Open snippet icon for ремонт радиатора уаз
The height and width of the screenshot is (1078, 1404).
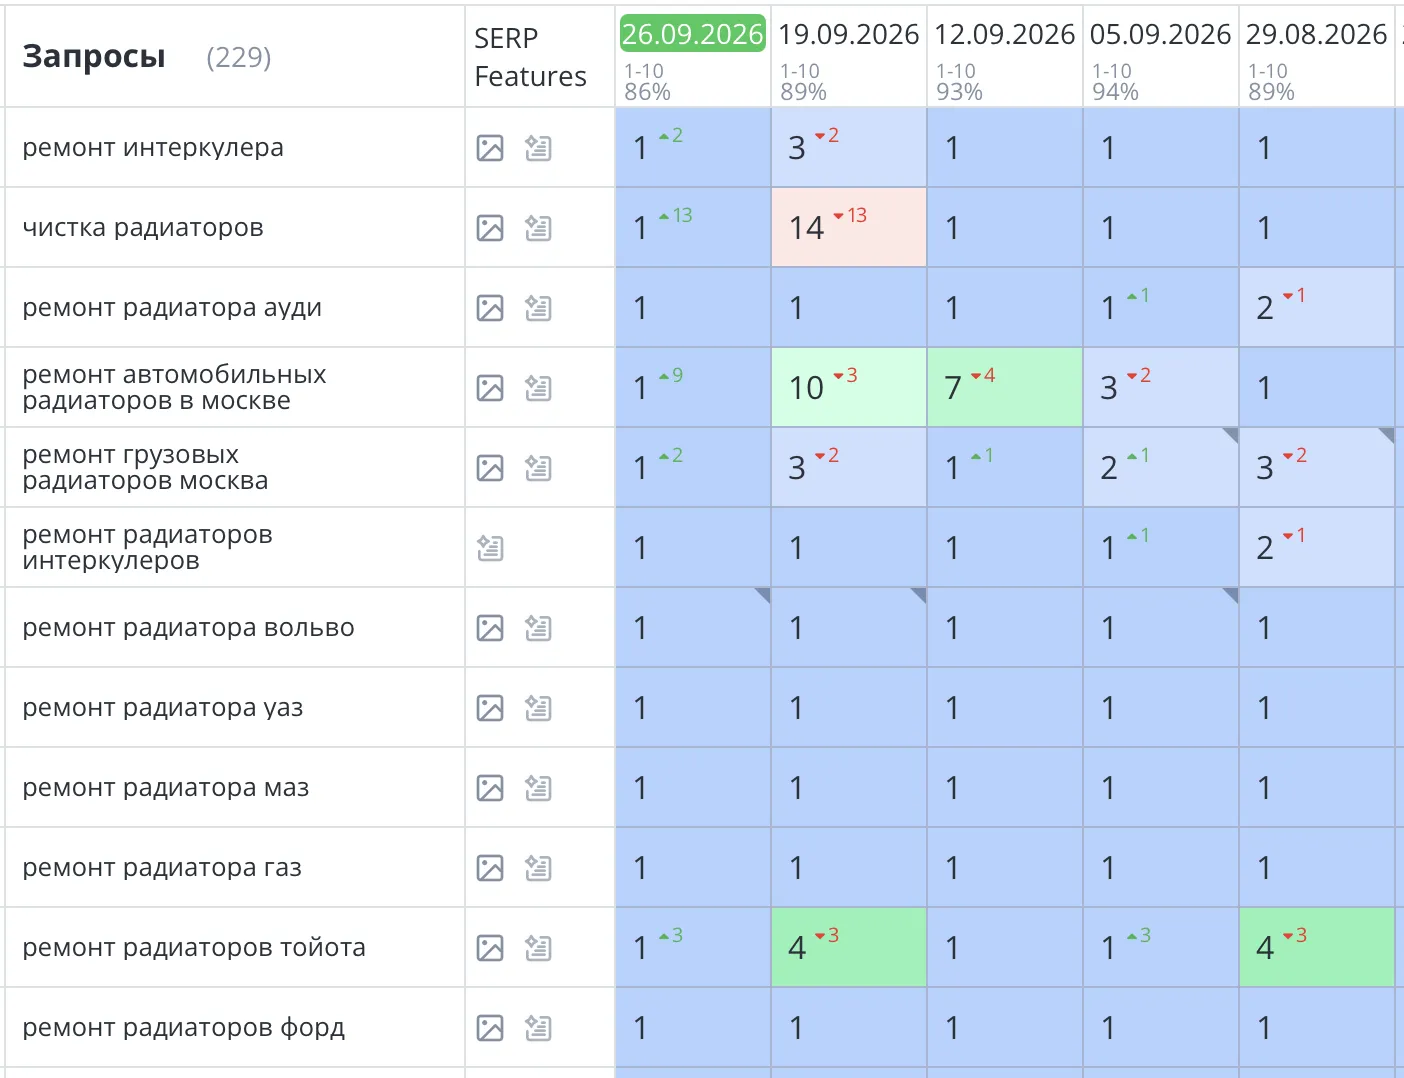tap(538, 708)
